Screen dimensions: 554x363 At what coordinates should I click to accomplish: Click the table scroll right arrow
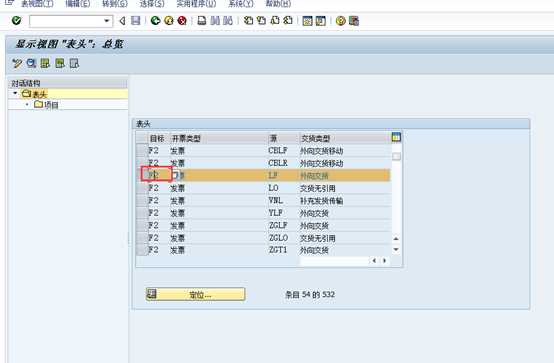click(384, 260)
